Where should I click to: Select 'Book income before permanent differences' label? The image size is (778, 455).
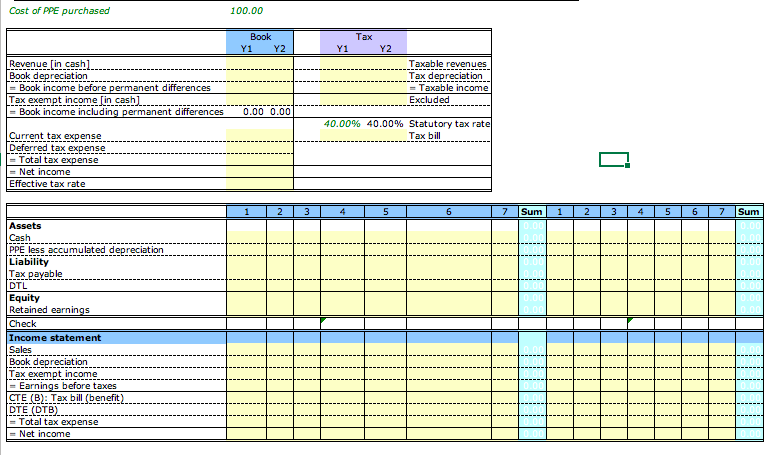[x=110, y=87]
